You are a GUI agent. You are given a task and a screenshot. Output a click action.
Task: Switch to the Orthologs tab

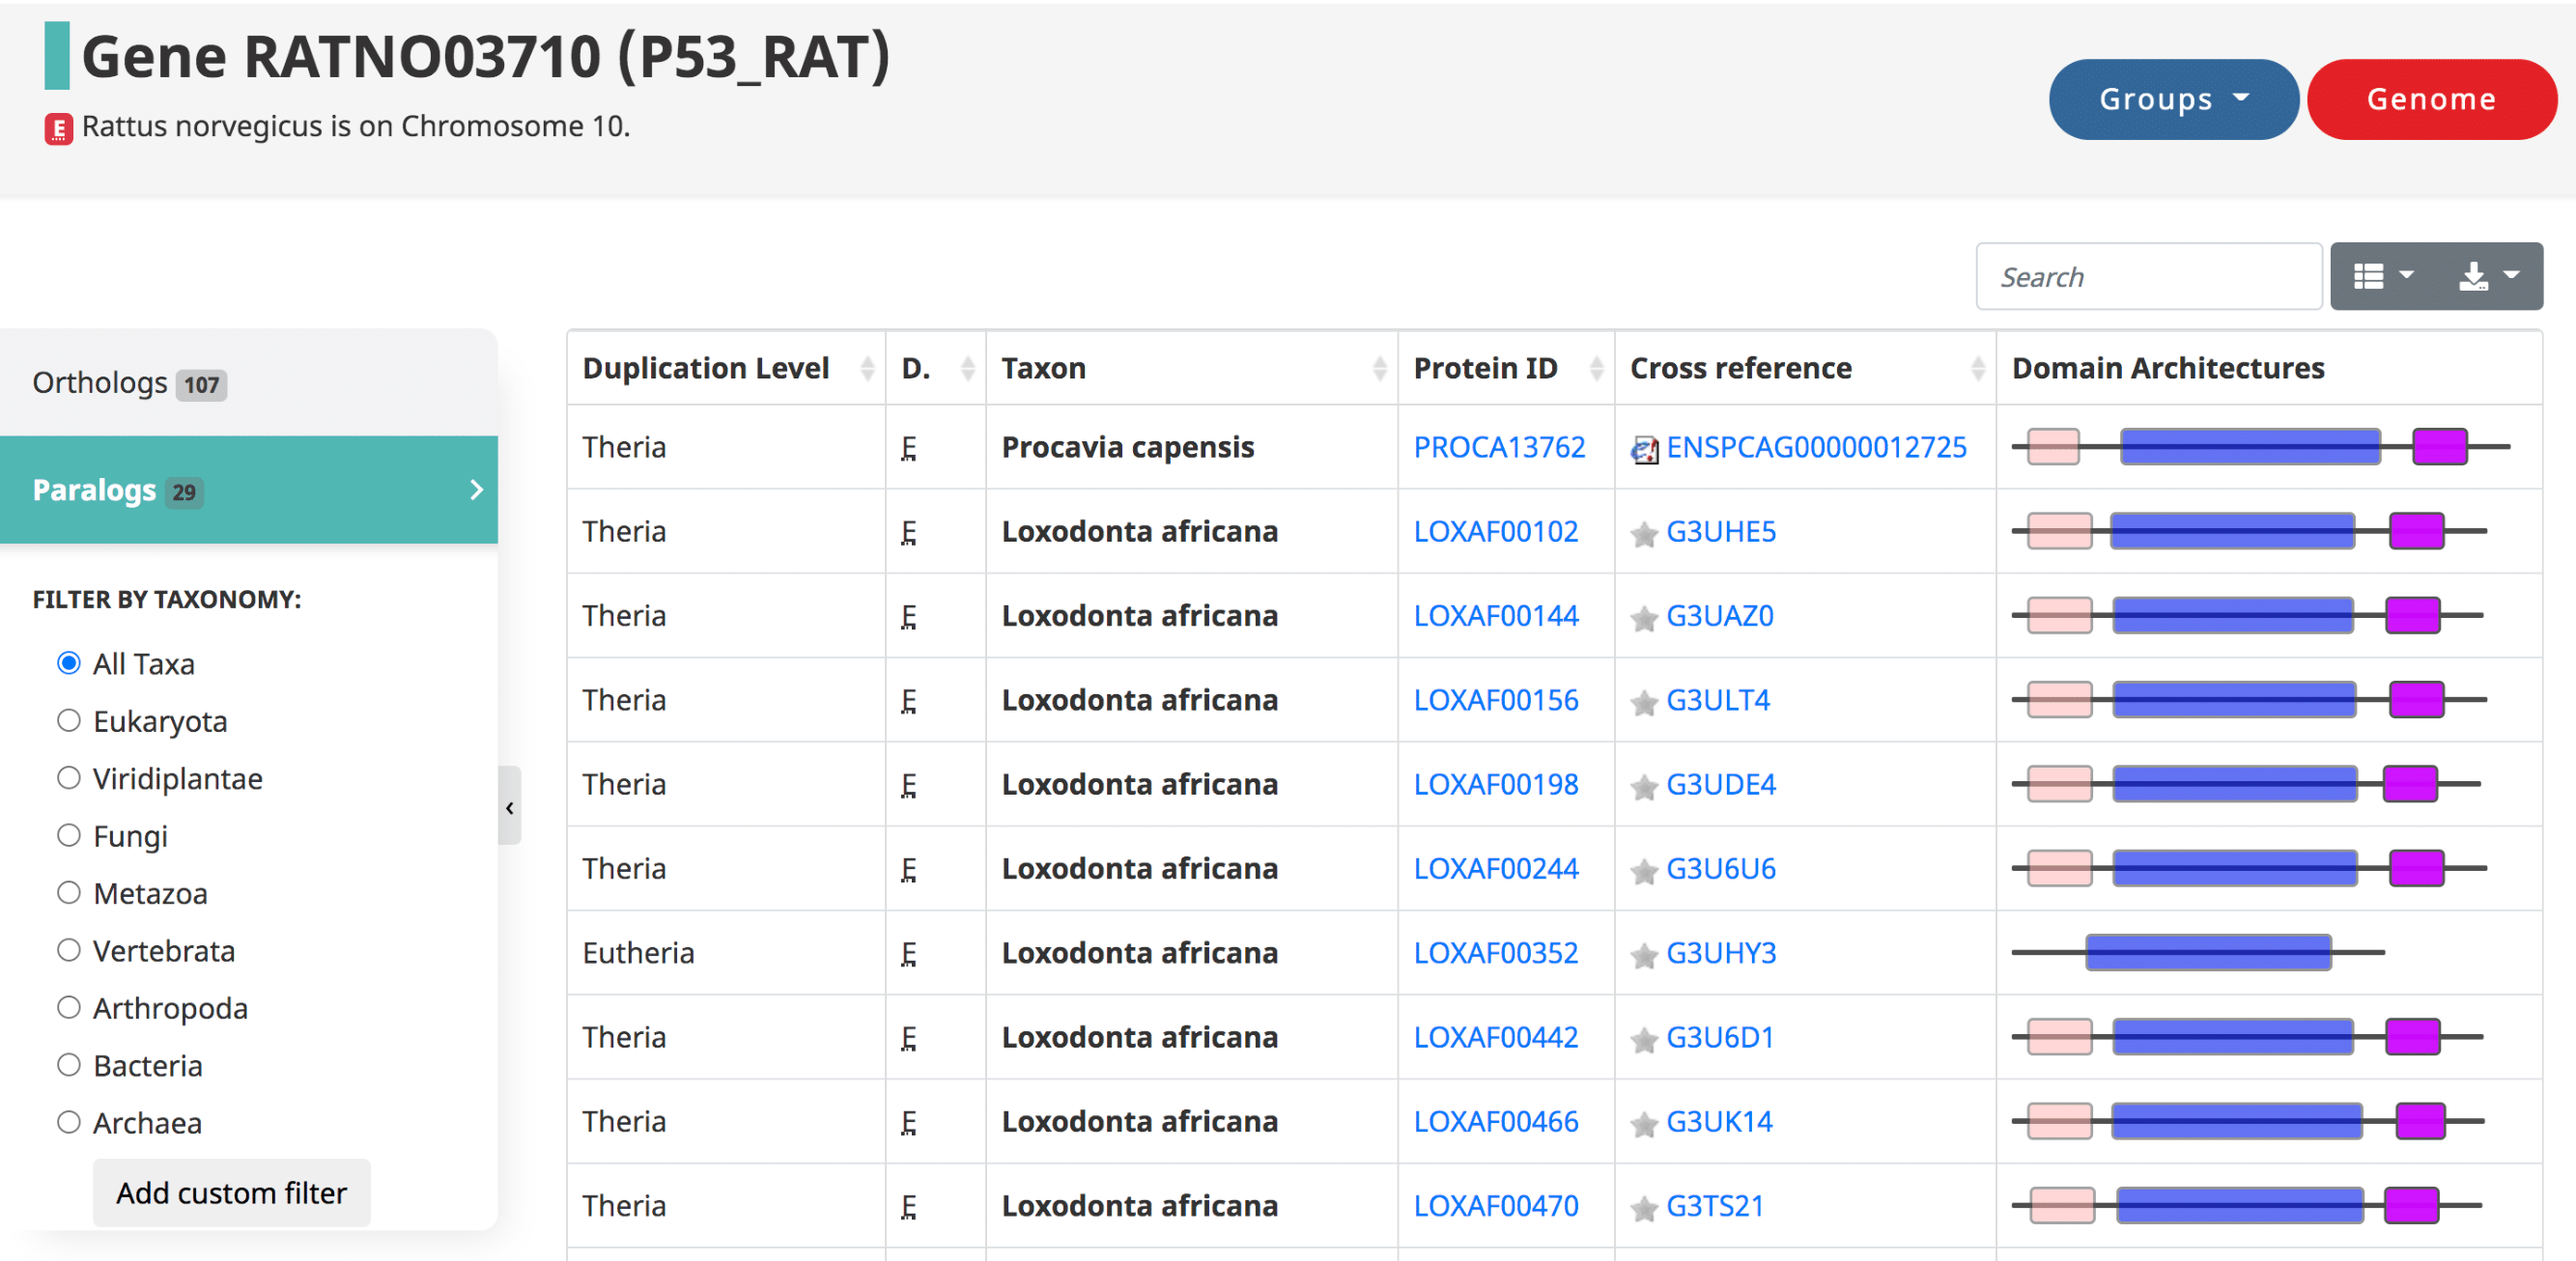[x=129, y=383]
